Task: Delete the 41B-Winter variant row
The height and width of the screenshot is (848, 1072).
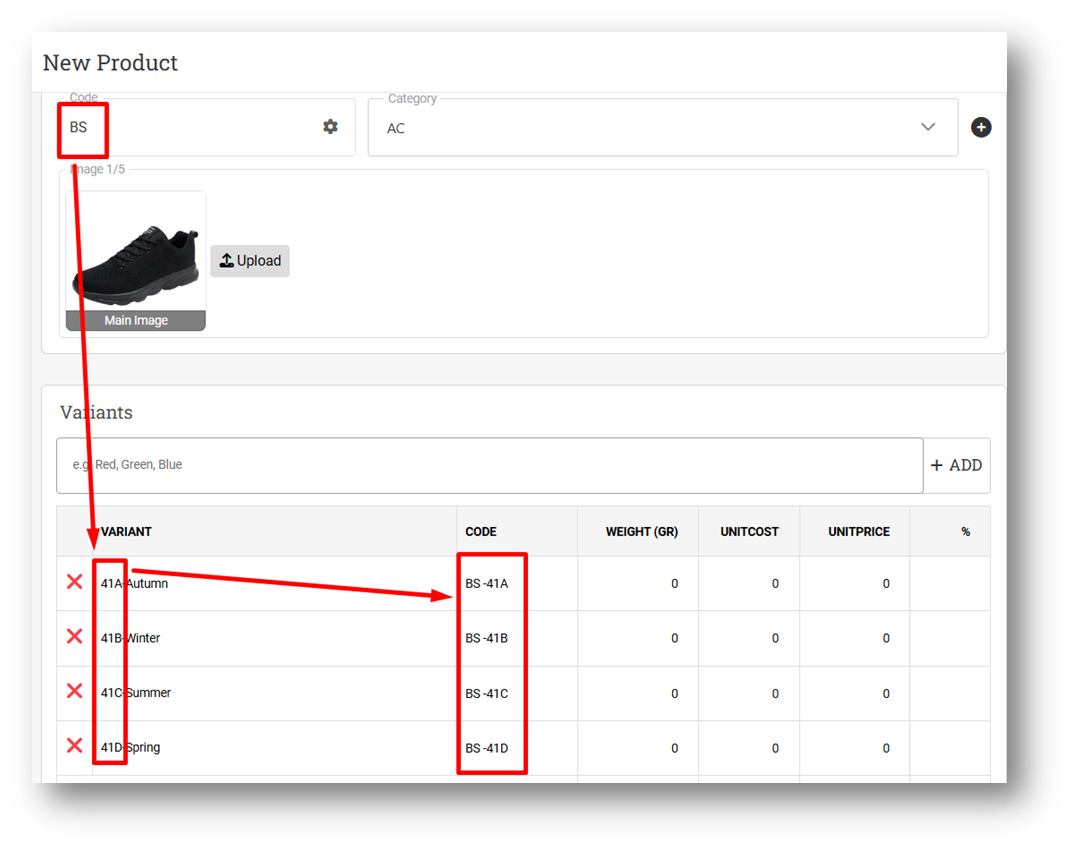Action: (75, 637)
